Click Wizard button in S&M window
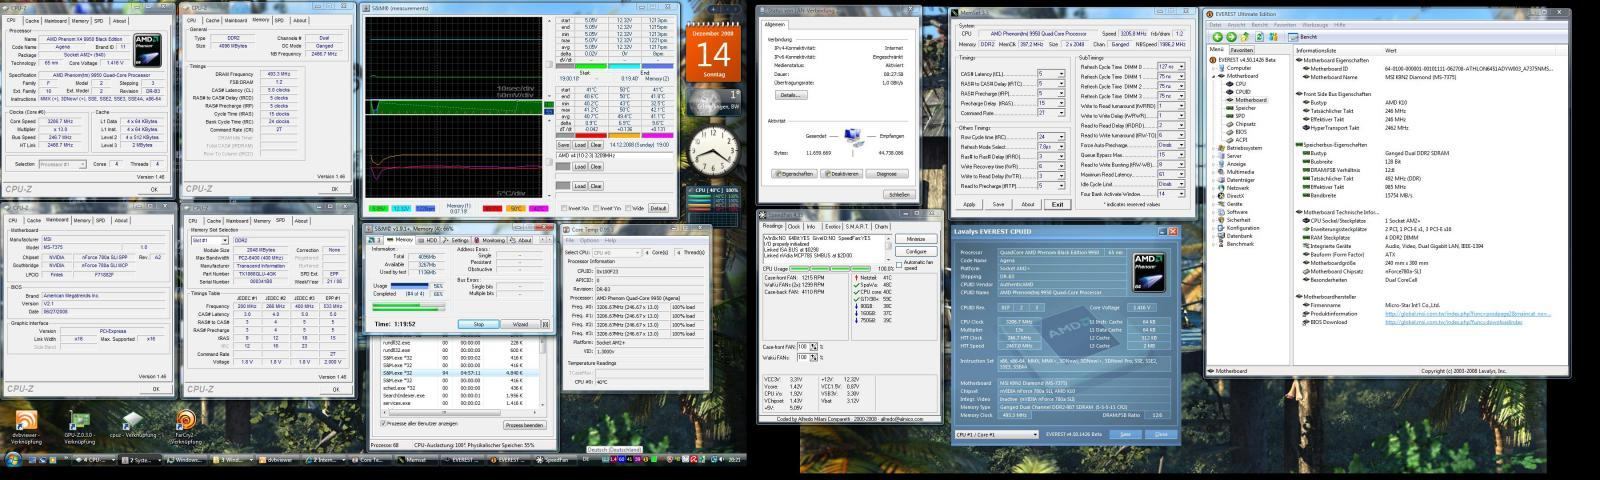Screen dimensions: 1600x480 (x=520, y=324)
